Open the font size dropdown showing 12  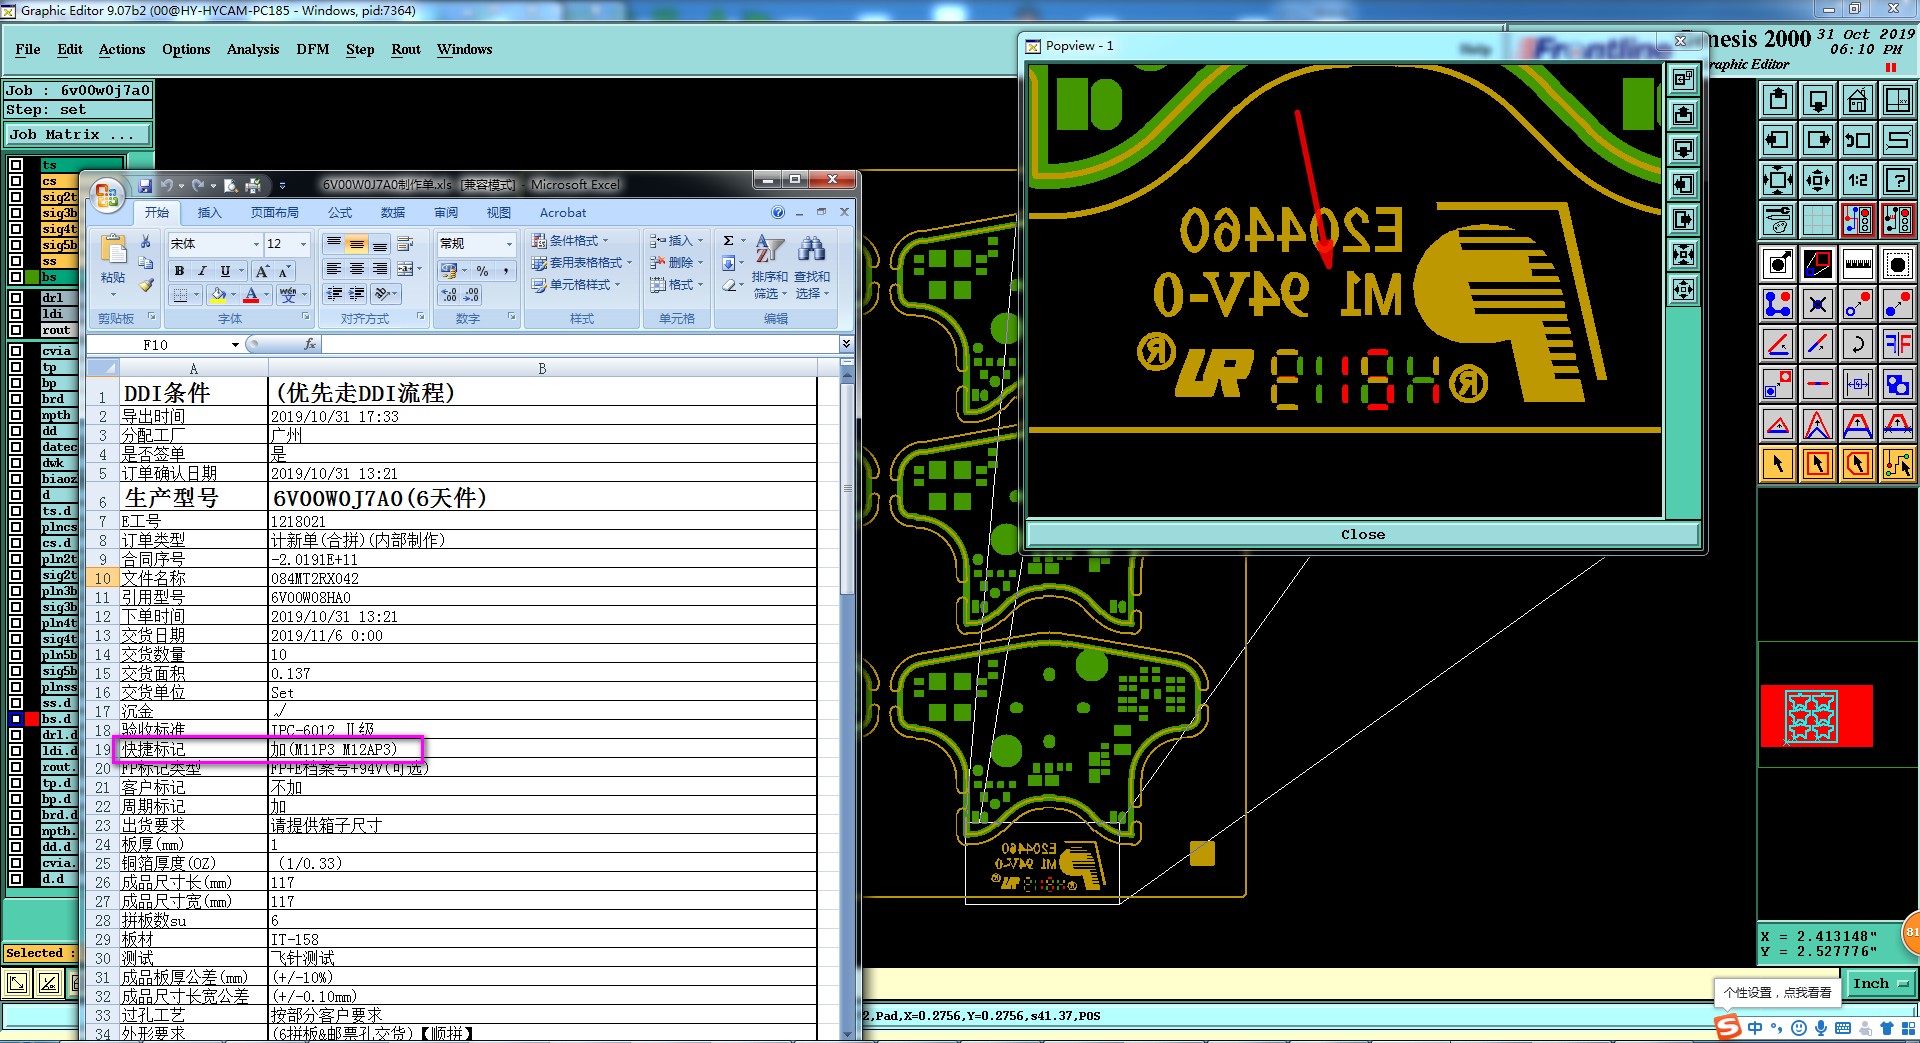(304, 244)
